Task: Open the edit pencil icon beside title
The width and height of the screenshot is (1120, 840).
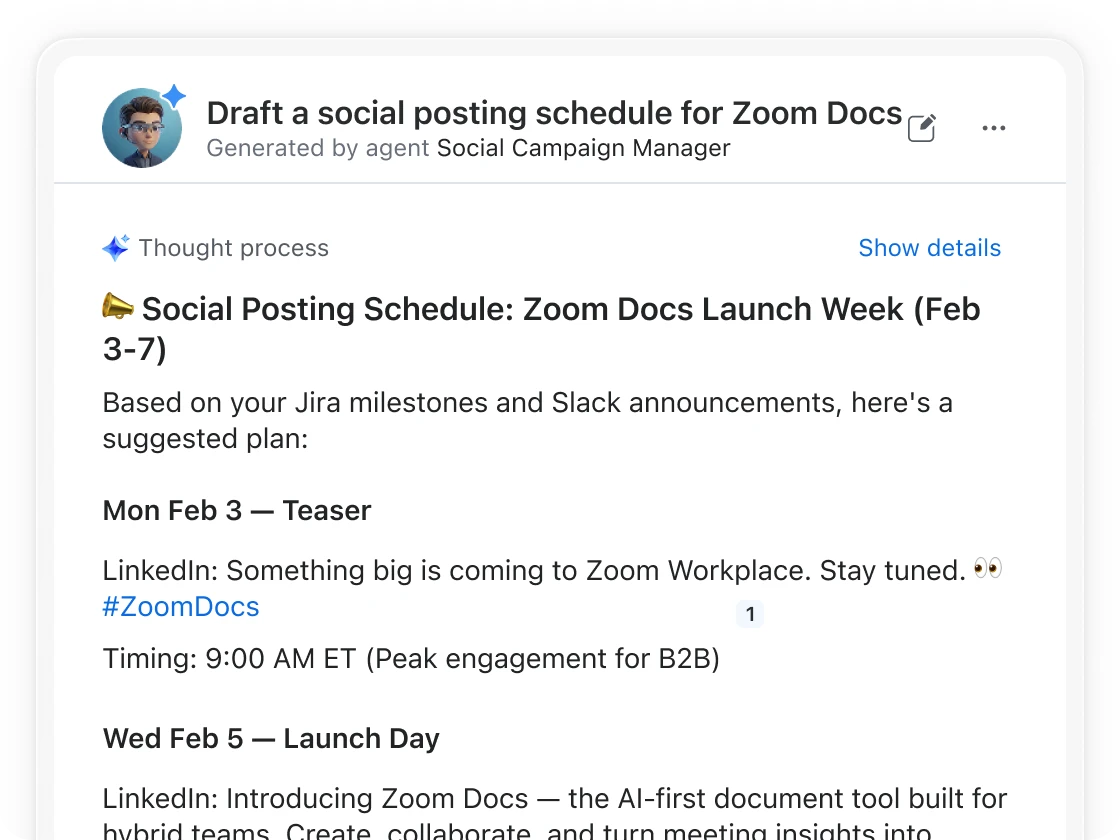Action: (x=922, y=128)
